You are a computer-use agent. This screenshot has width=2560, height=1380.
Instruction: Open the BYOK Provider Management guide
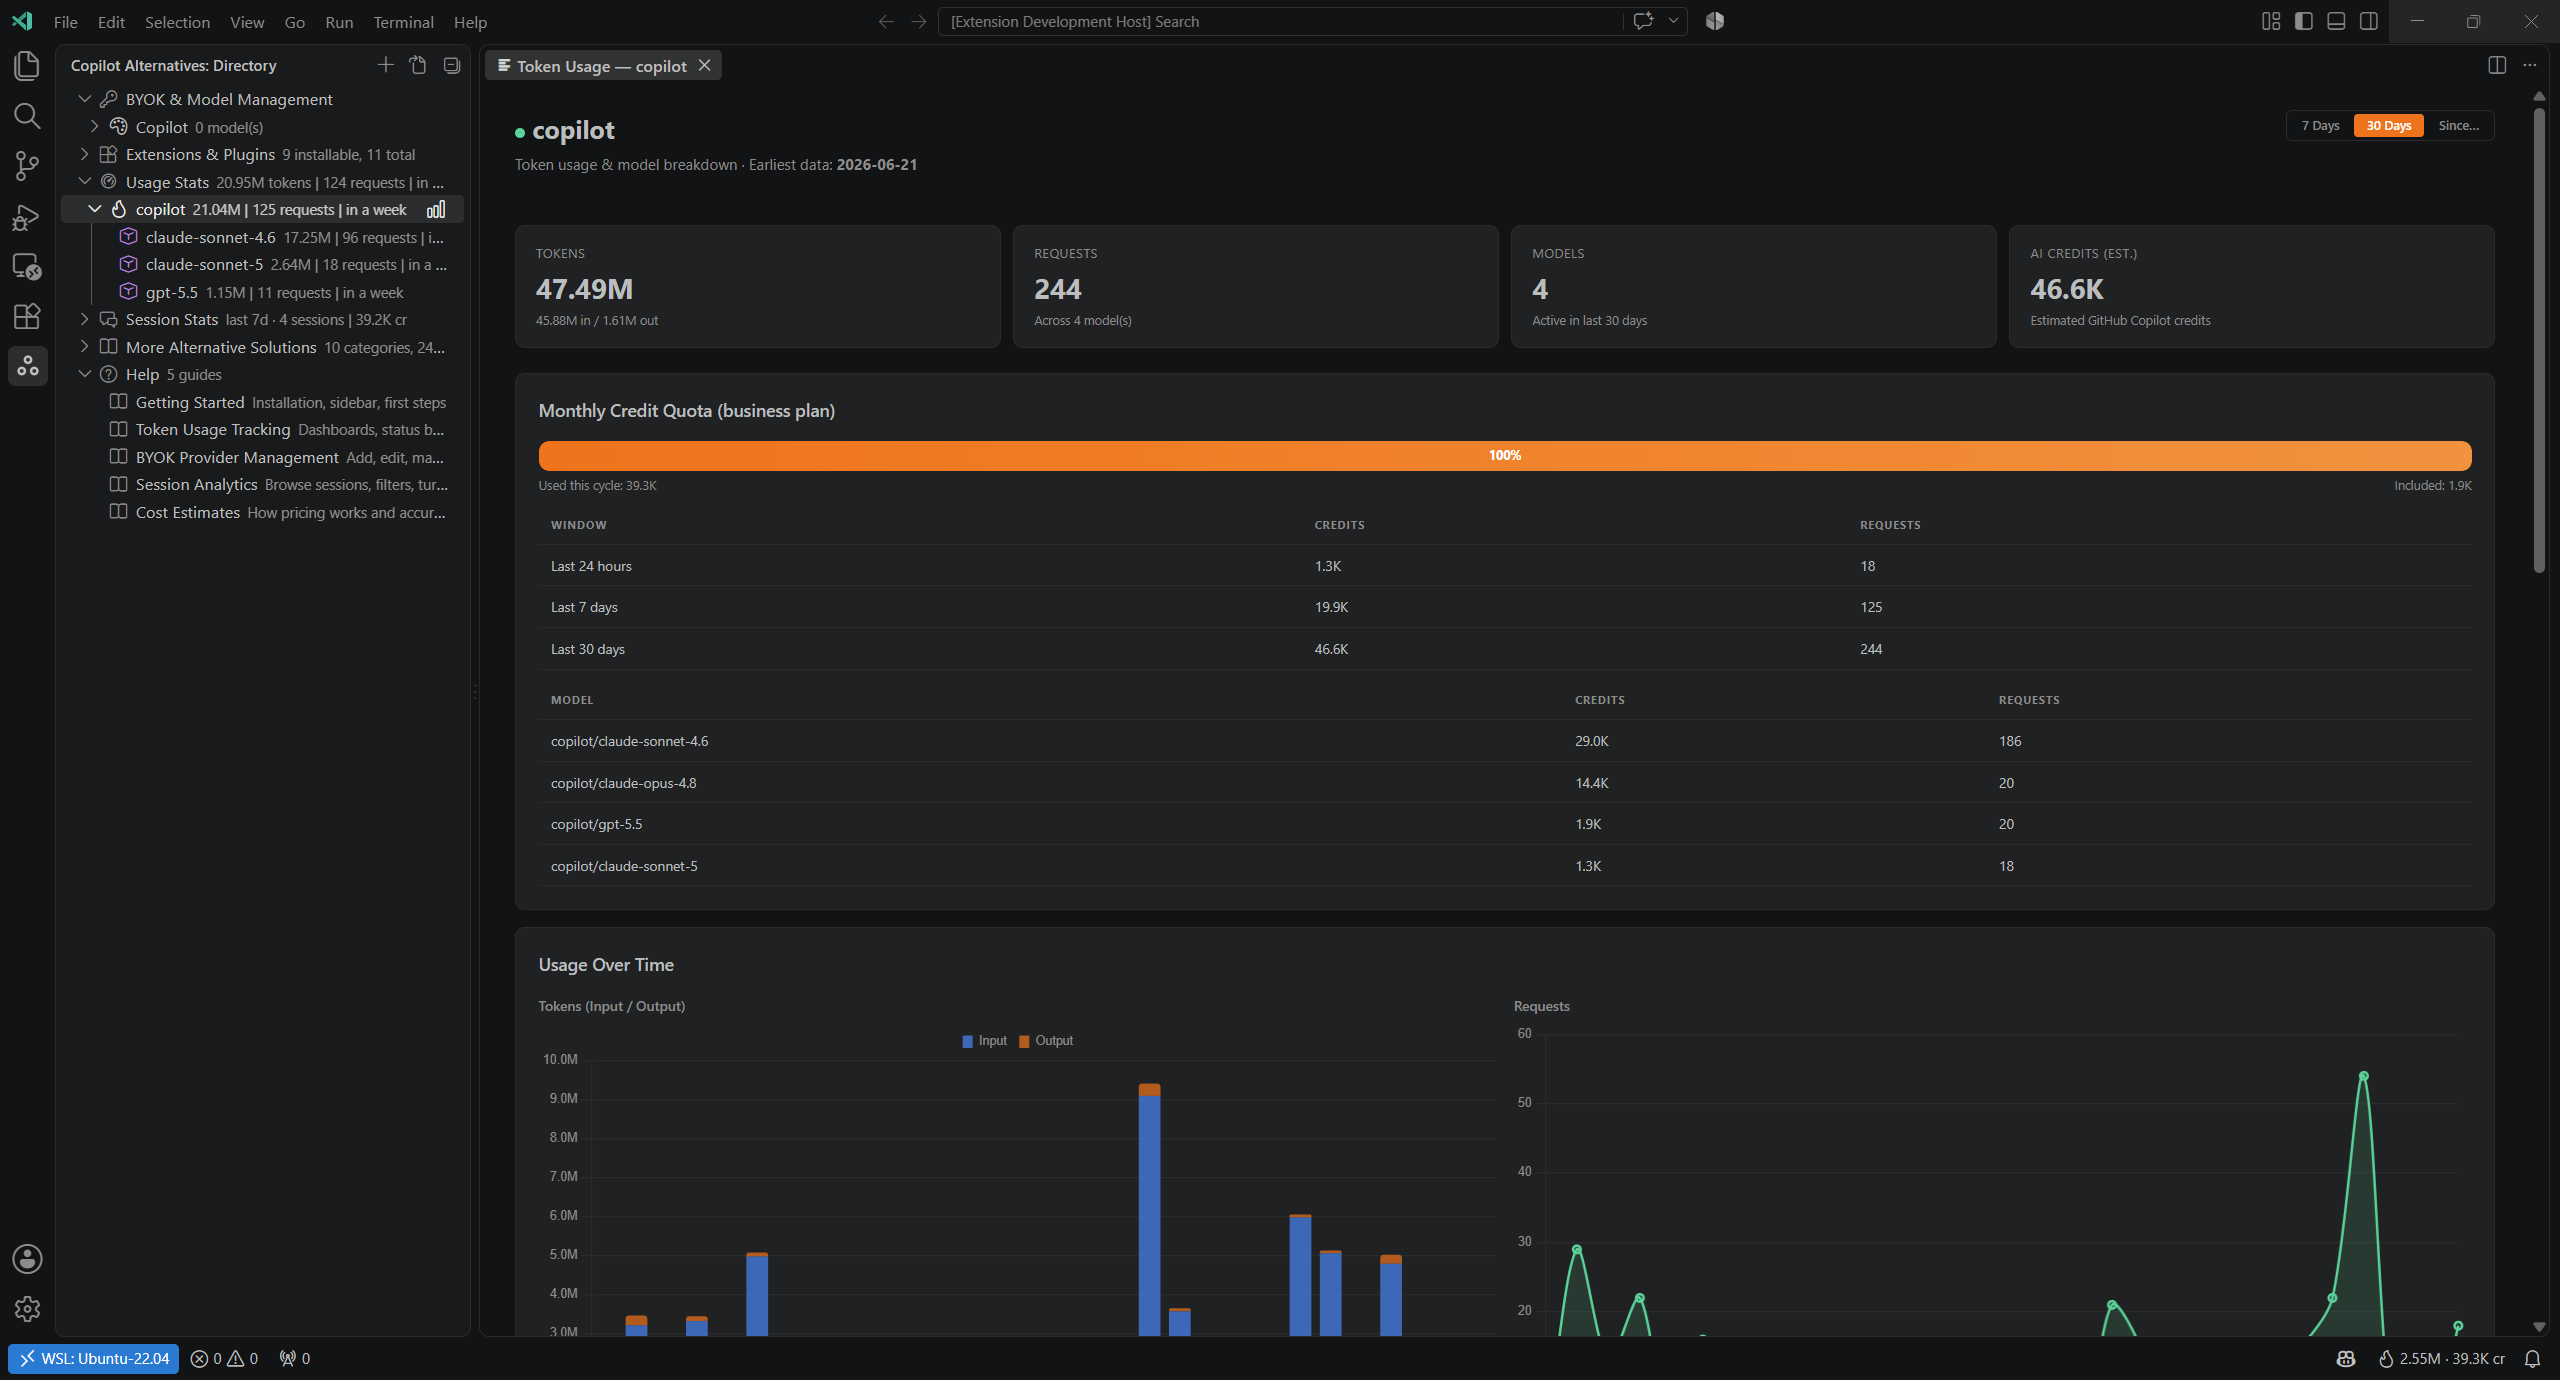click(264, 457)
